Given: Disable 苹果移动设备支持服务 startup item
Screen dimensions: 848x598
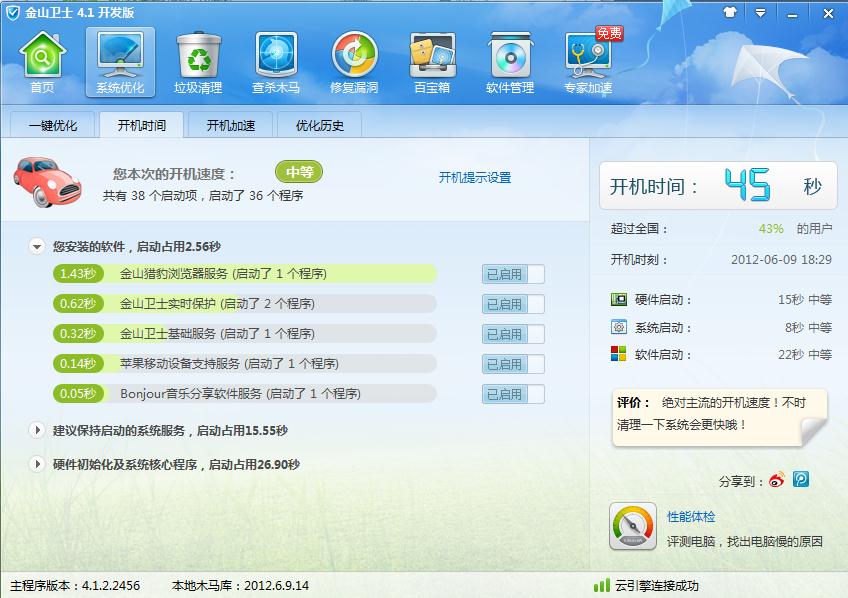Looking at the screenshot, I should click(511, 364).
